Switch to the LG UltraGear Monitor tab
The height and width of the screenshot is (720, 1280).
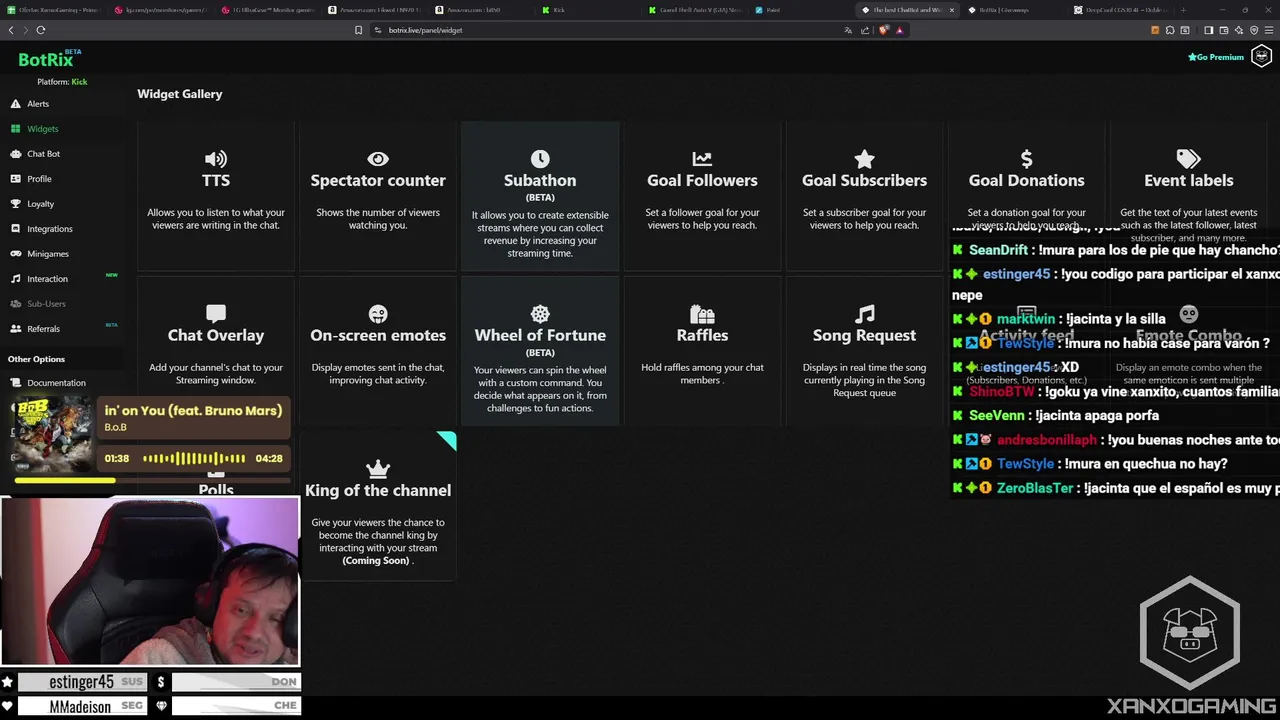tap(270, 10)
